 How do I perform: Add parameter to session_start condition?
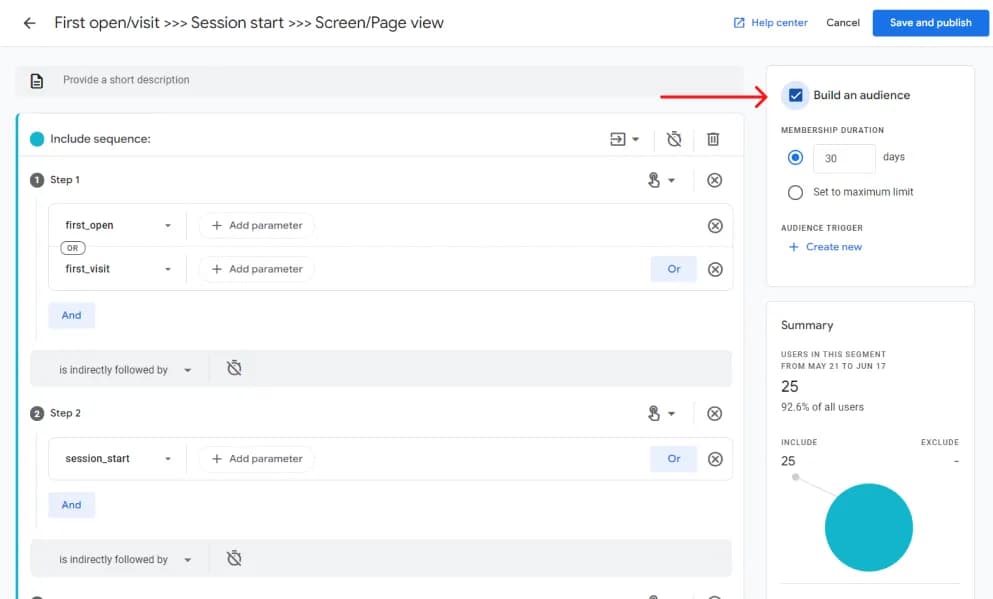click(256, 459)
